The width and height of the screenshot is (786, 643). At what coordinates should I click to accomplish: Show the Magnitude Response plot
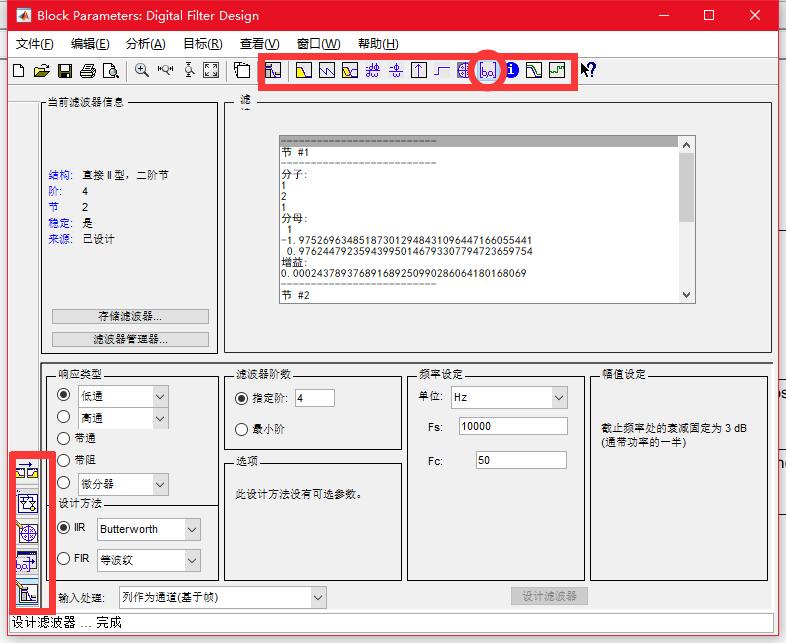(x=304, y=70)
